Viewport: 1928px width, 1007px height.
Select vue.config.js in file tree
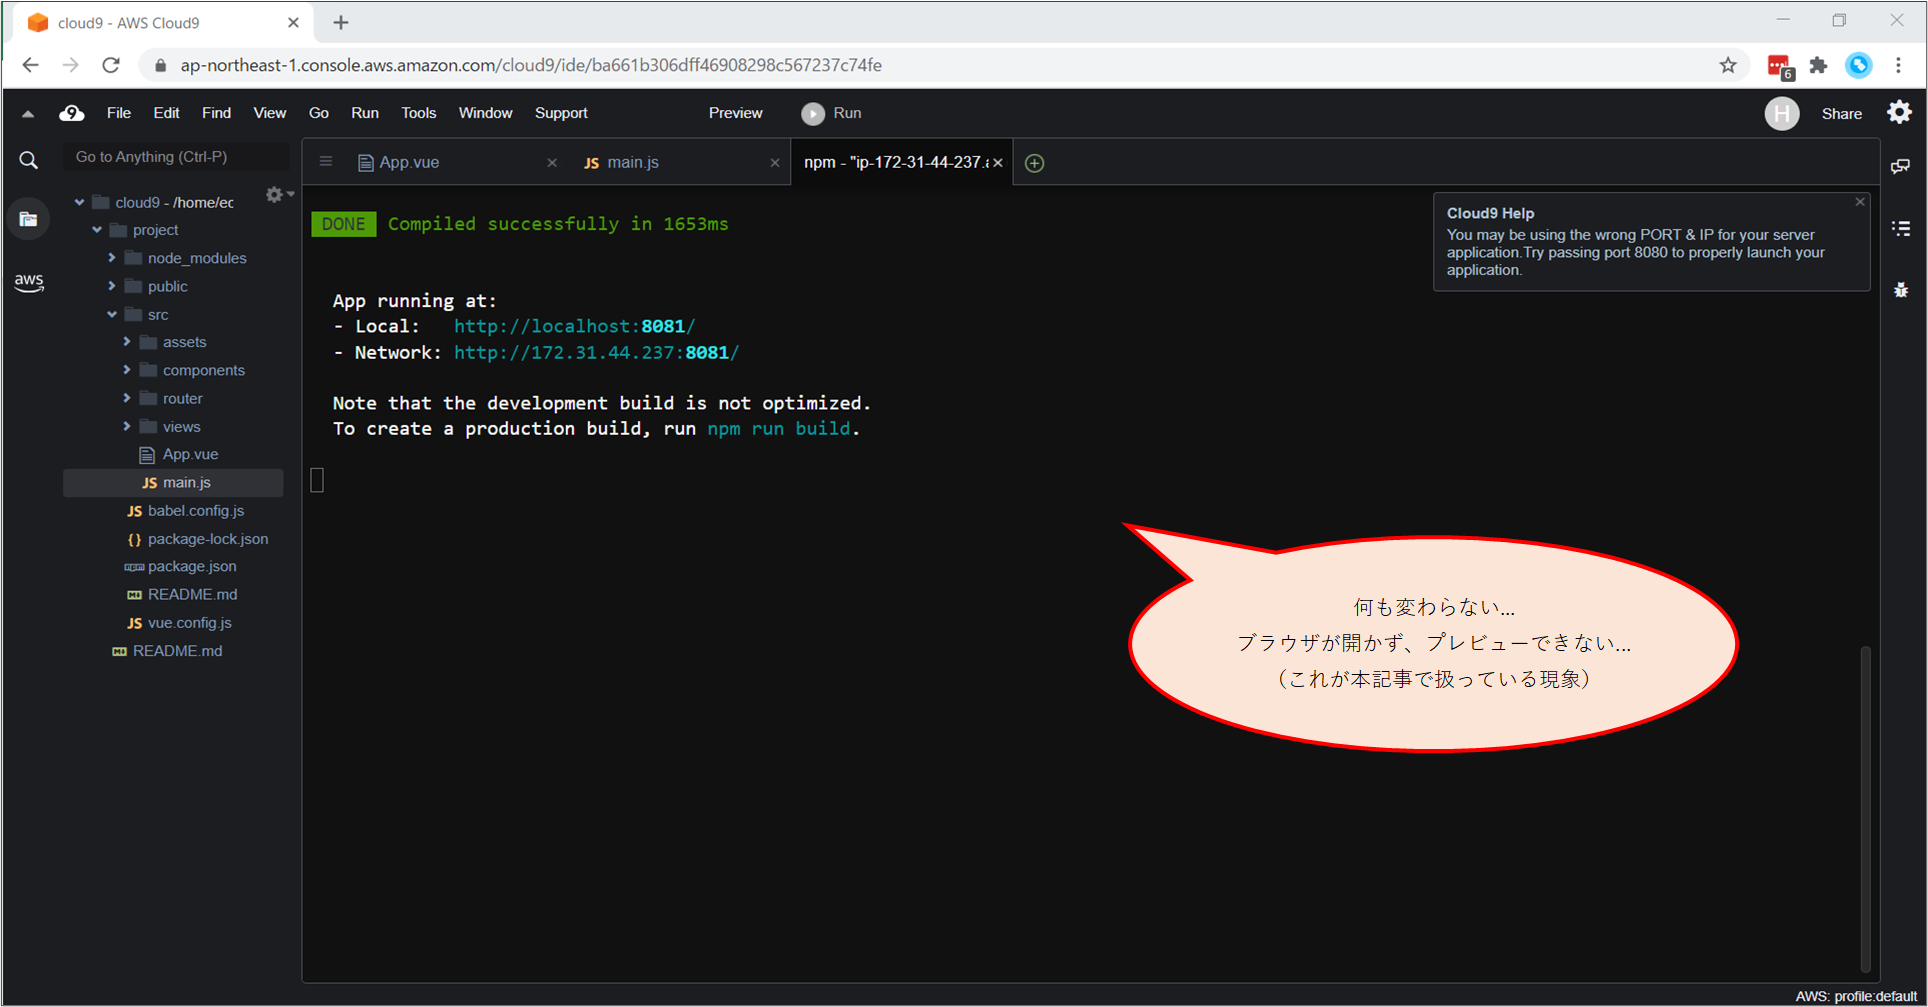pos(189,623)
